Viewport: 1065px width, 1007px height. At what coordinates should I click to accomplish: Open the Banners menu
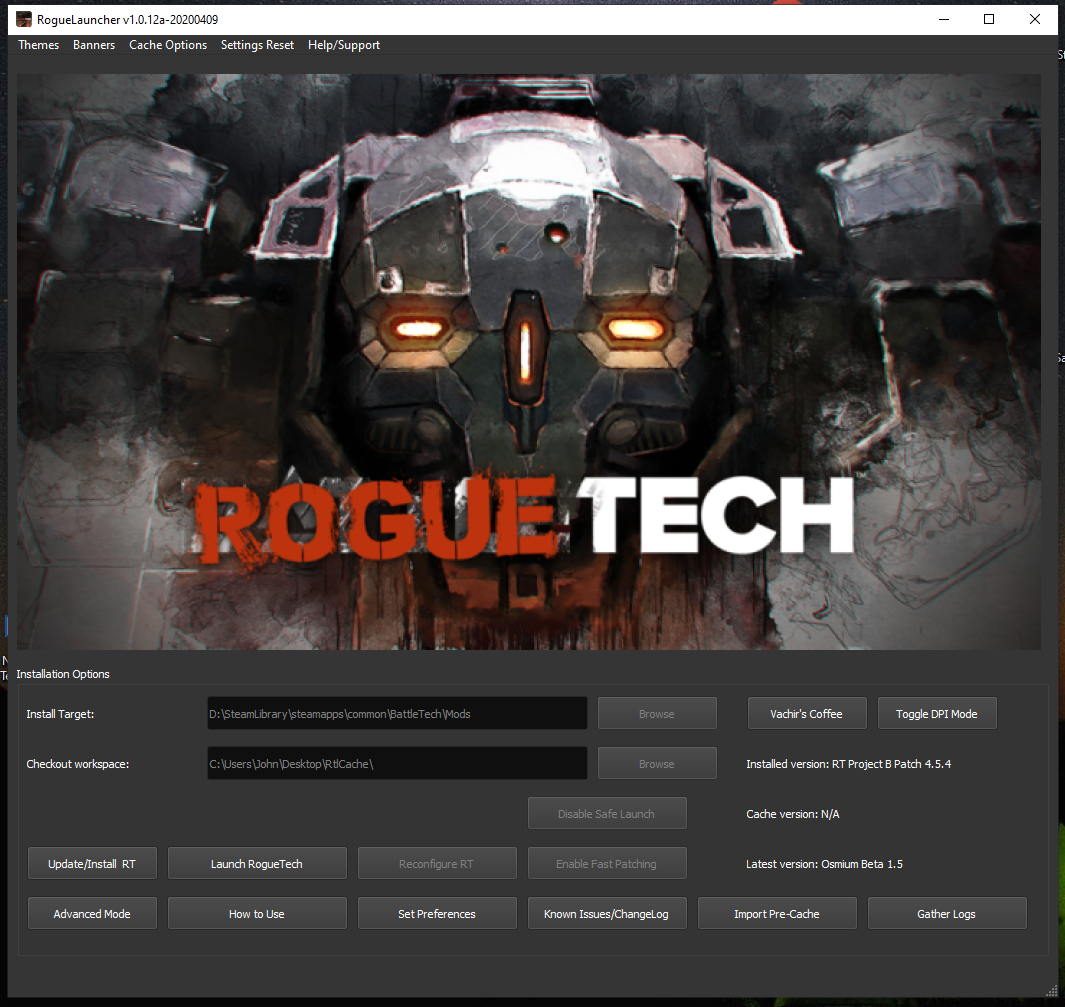coord(94,45)
